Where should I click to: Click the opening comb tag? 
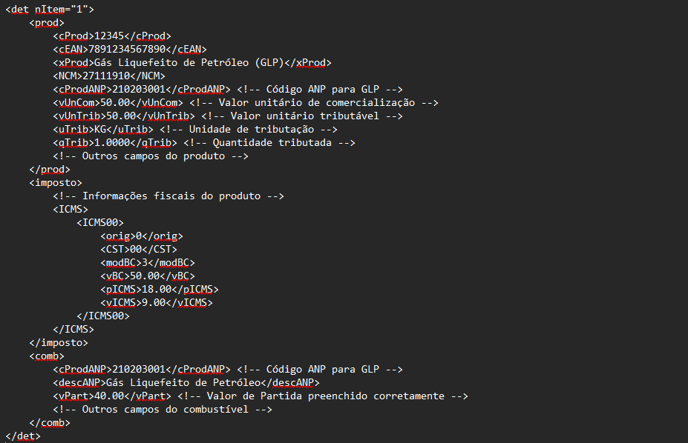click(x=47, y=356)
